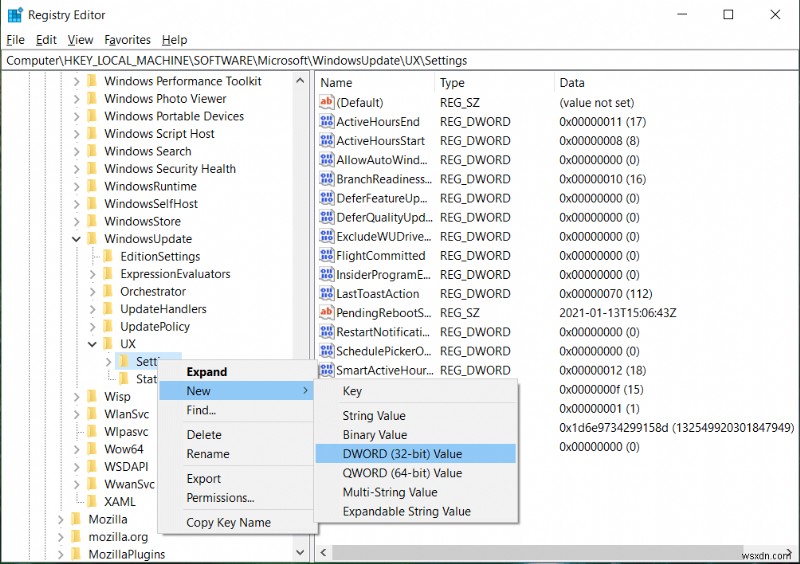The height and width of the screenshot is (564, 800).
Task: Open the View menu
Action: tap(80, 40)
